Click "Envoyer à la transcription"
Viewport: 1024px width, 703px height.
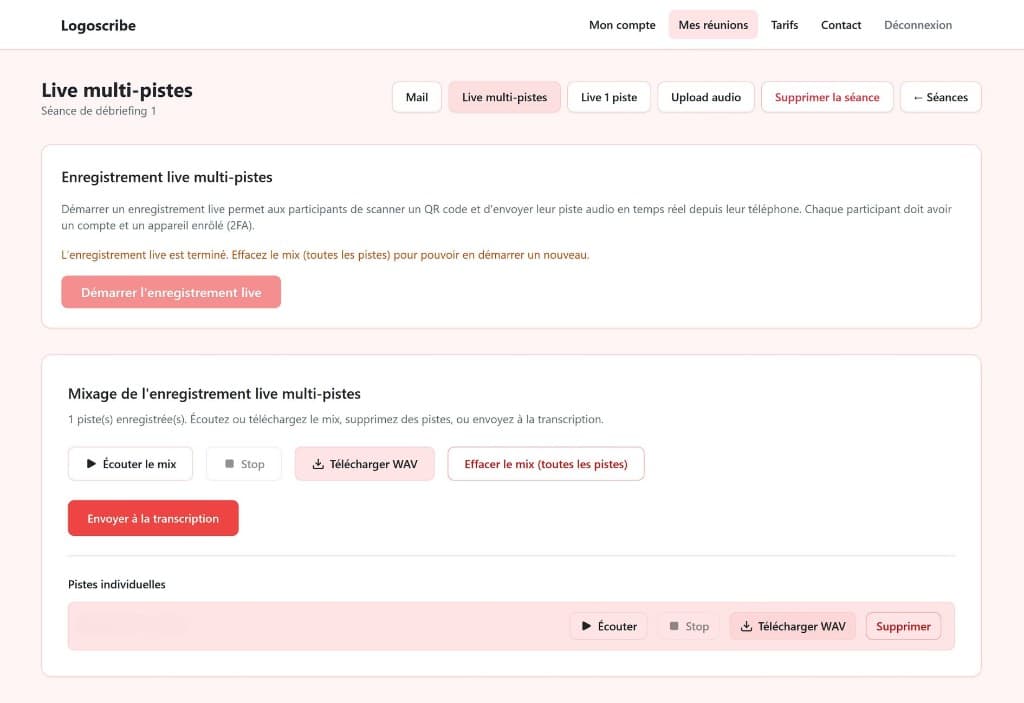[x=153, y=518]
